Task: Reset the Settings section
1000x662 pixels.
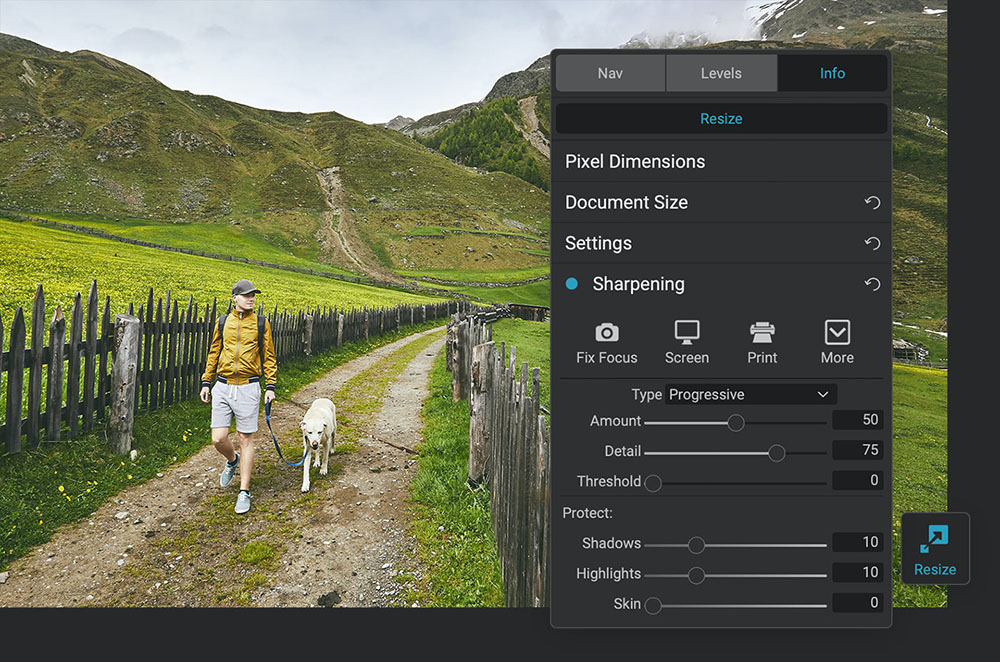Action: (872, 244)
